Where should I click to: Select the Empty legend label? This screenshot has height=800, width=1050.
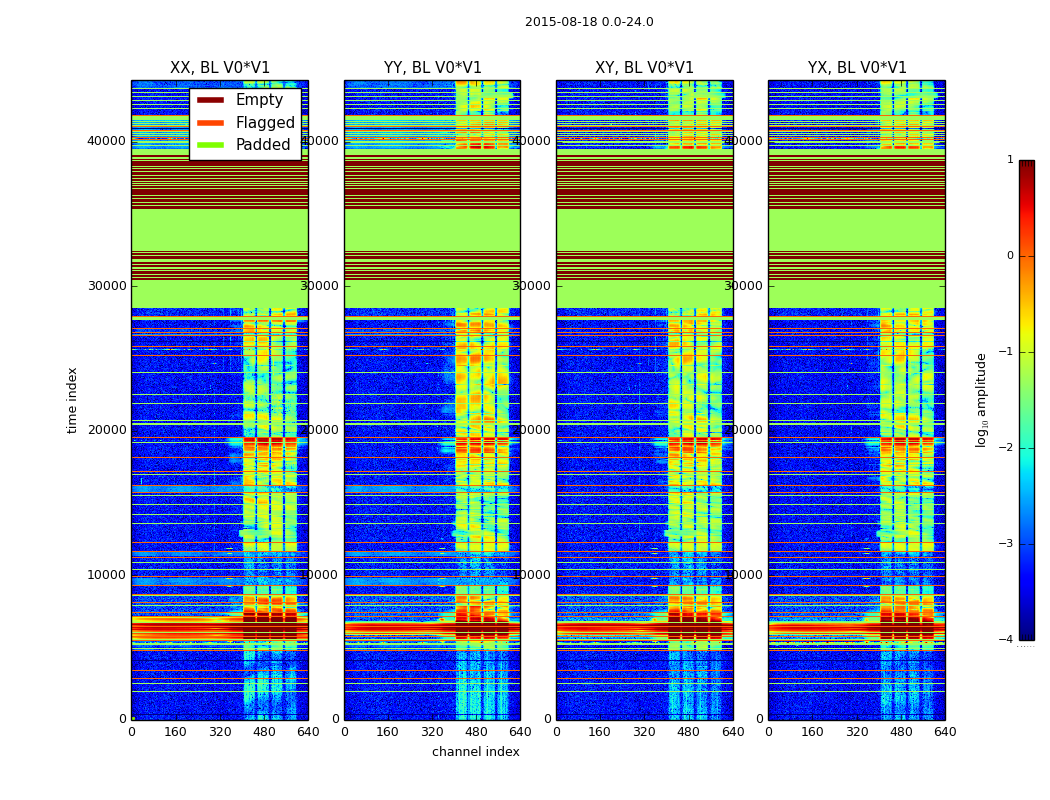(259, 100)
